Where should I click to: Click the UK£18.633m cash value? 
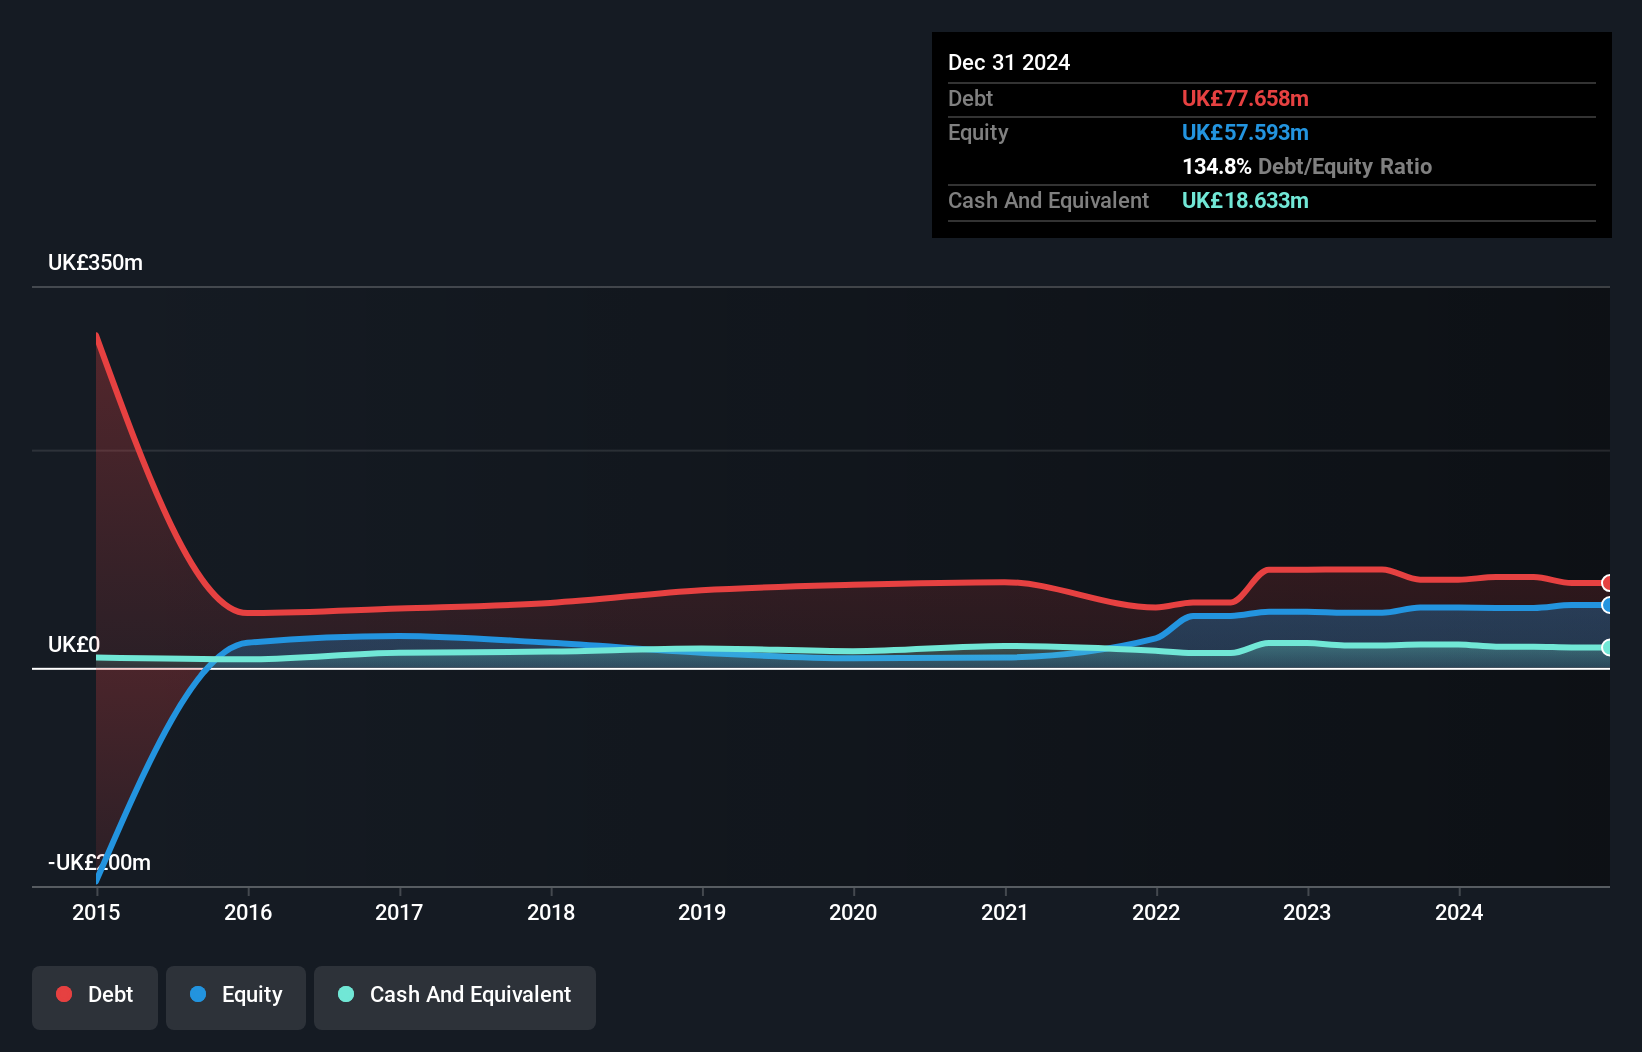click(1245, 201)
